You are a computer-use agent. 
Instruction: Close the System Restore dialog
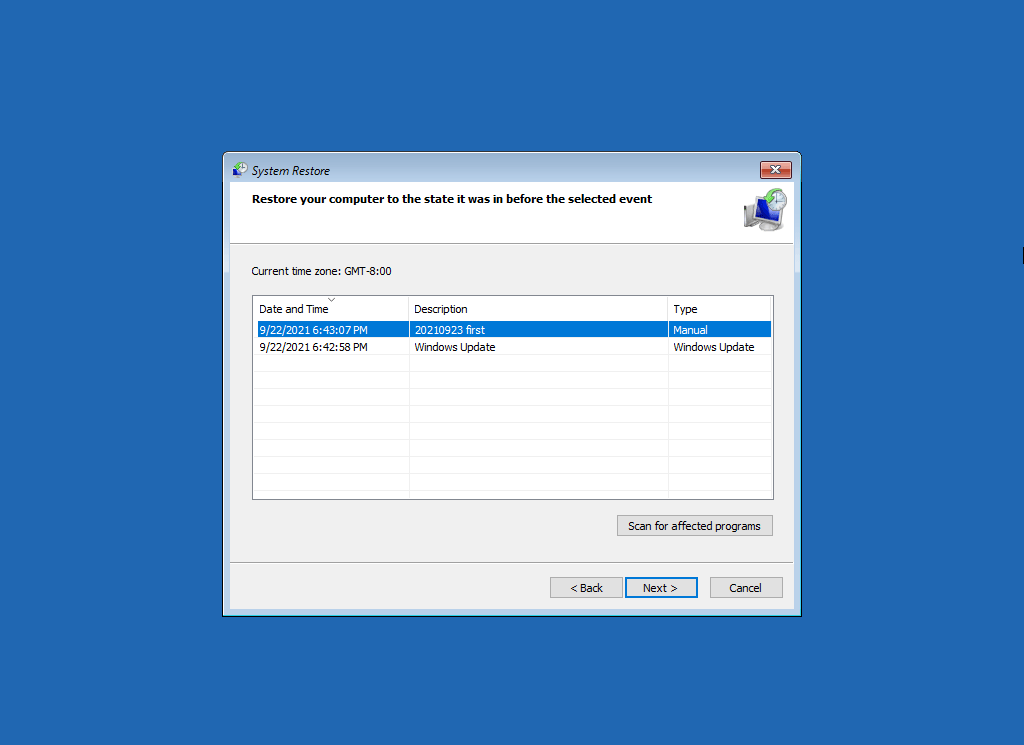[775, 170]
